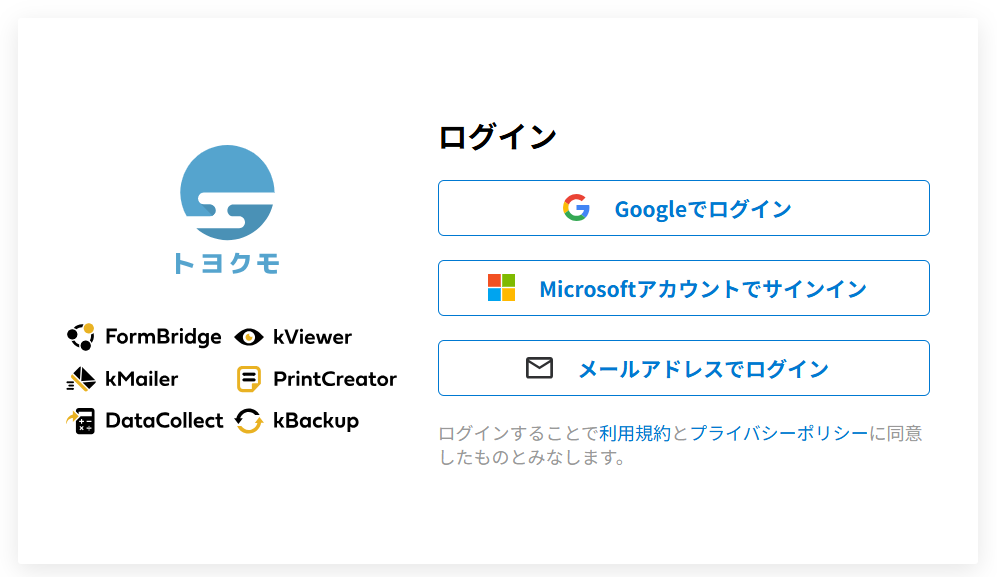The image size is (997, 577).
Task: Click the トヨクモ brand name text
Action: 226,264
